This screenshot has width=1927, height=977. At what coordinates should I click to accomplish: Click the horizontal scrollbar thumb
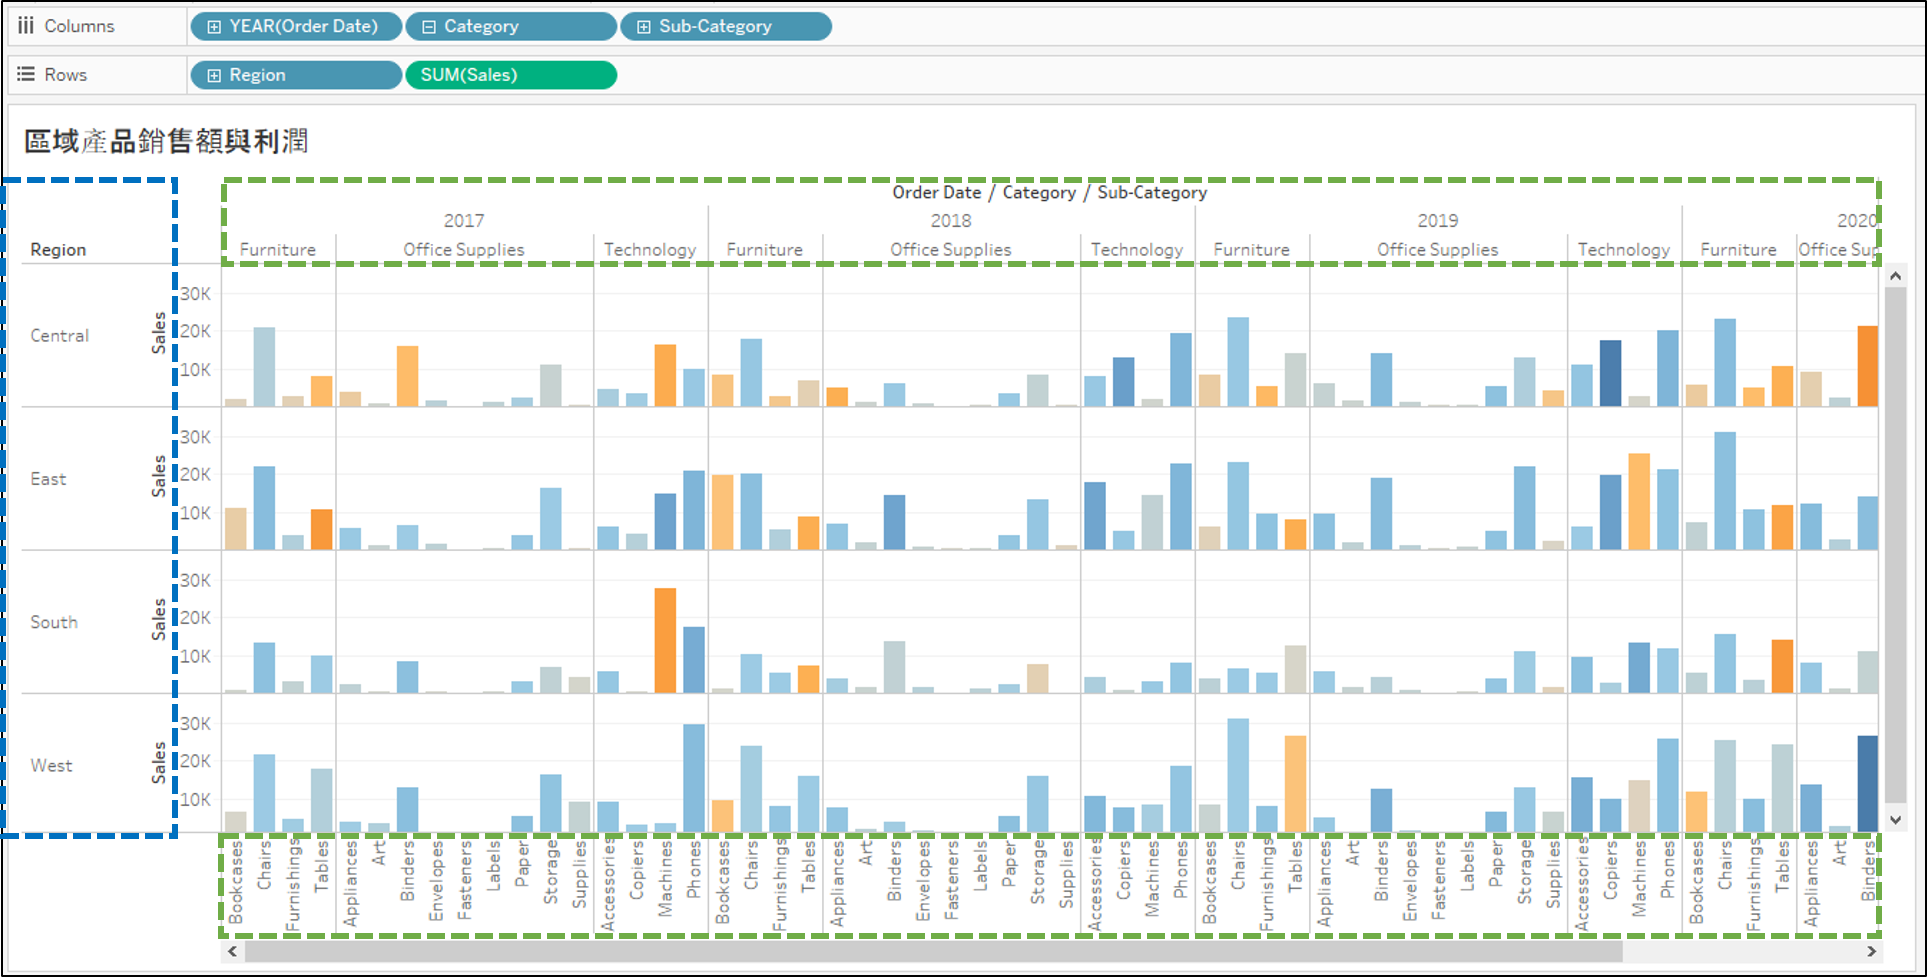pyautogui.click(x=930, y=951)
